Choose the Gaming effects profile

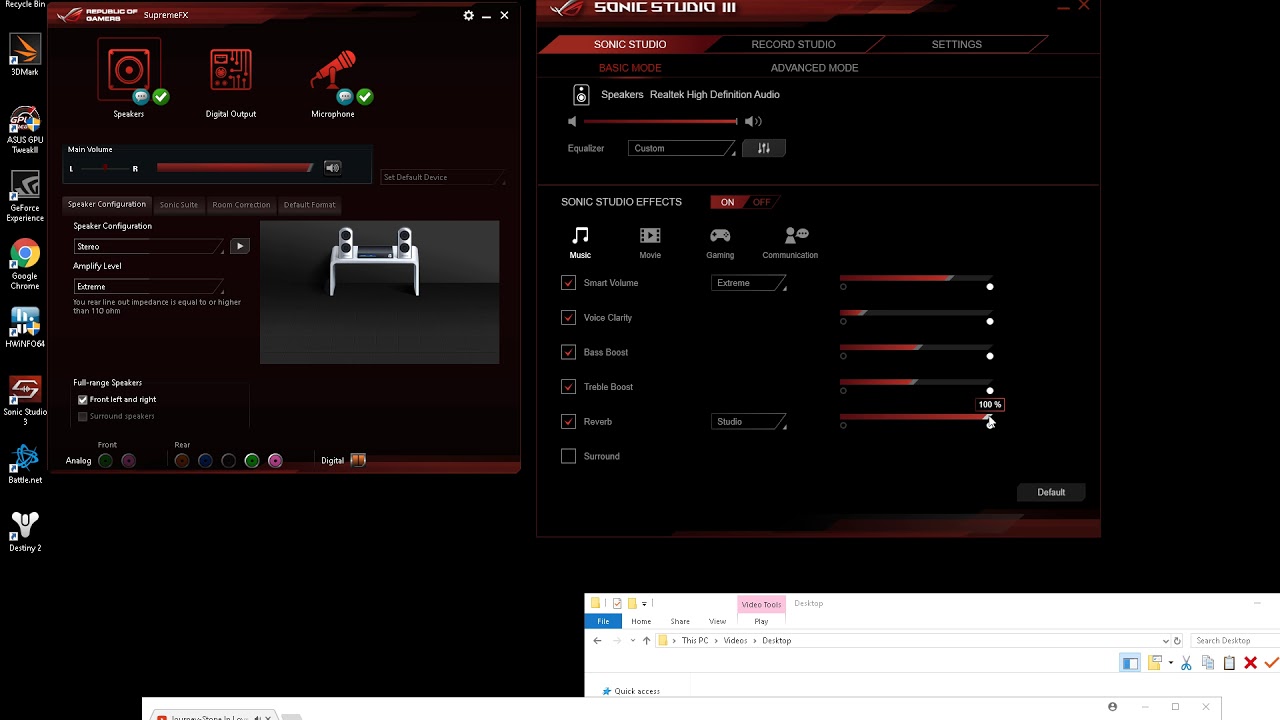(720, 240)
